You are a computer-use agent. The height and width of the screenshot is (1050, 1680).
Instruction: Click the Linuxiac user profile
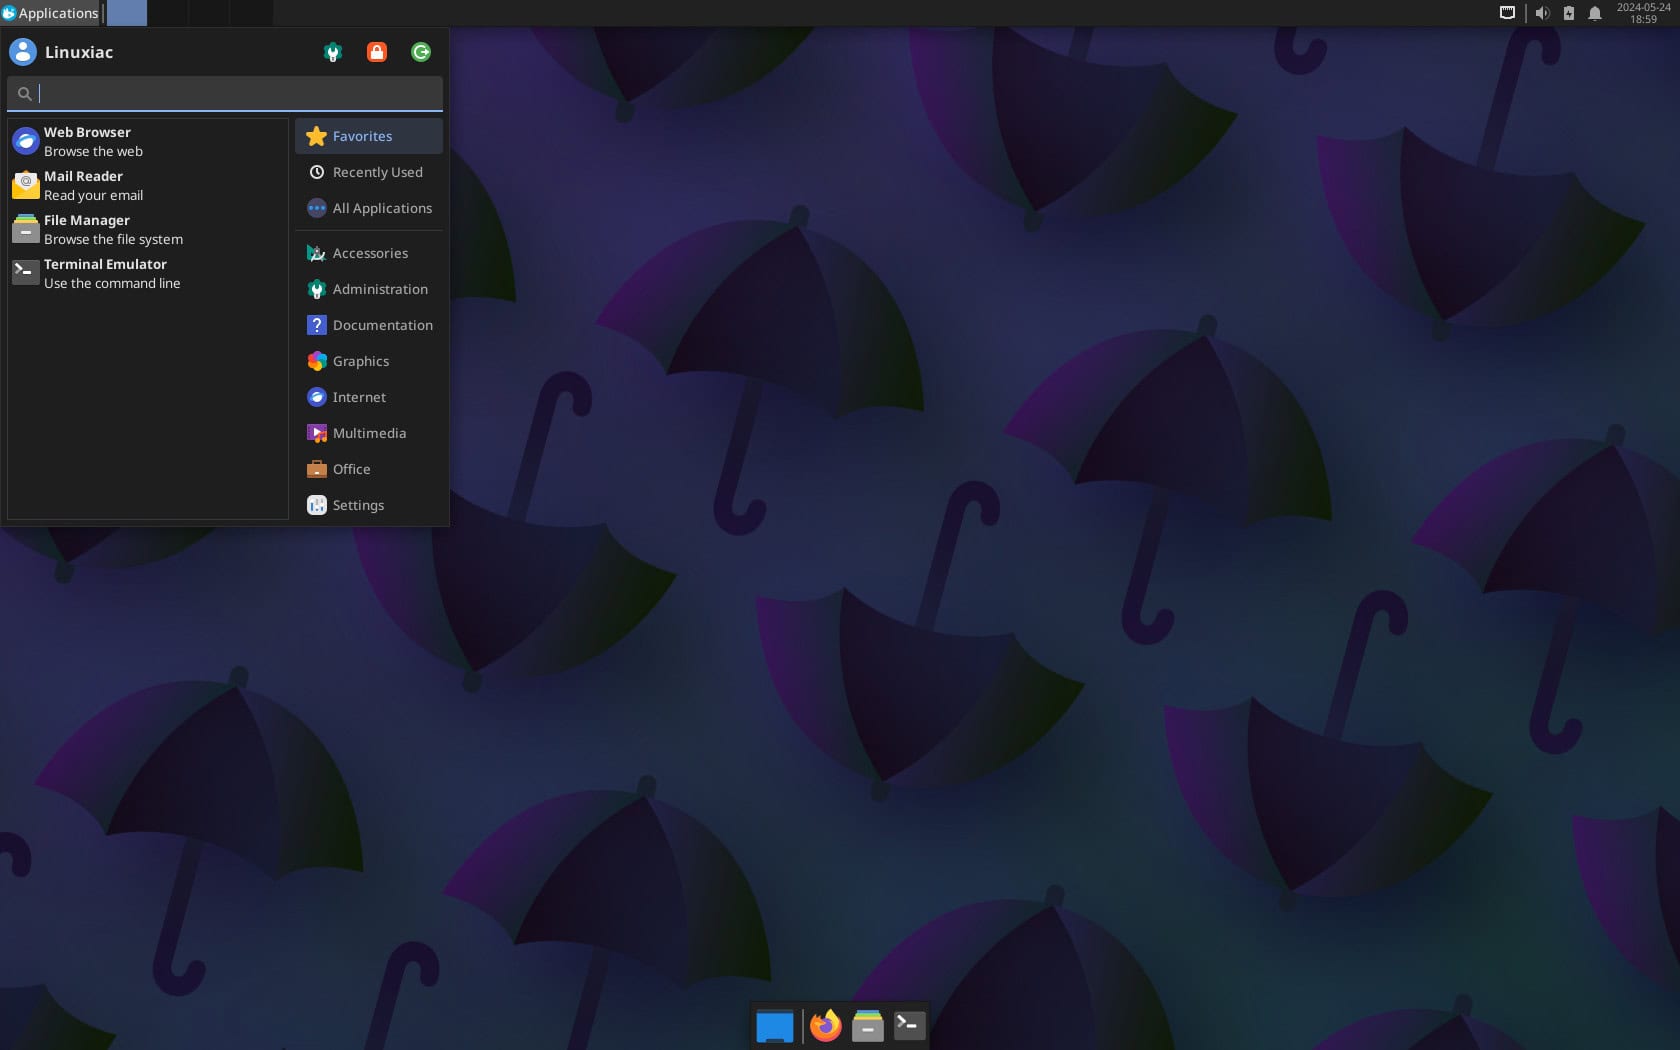(77, 51)
